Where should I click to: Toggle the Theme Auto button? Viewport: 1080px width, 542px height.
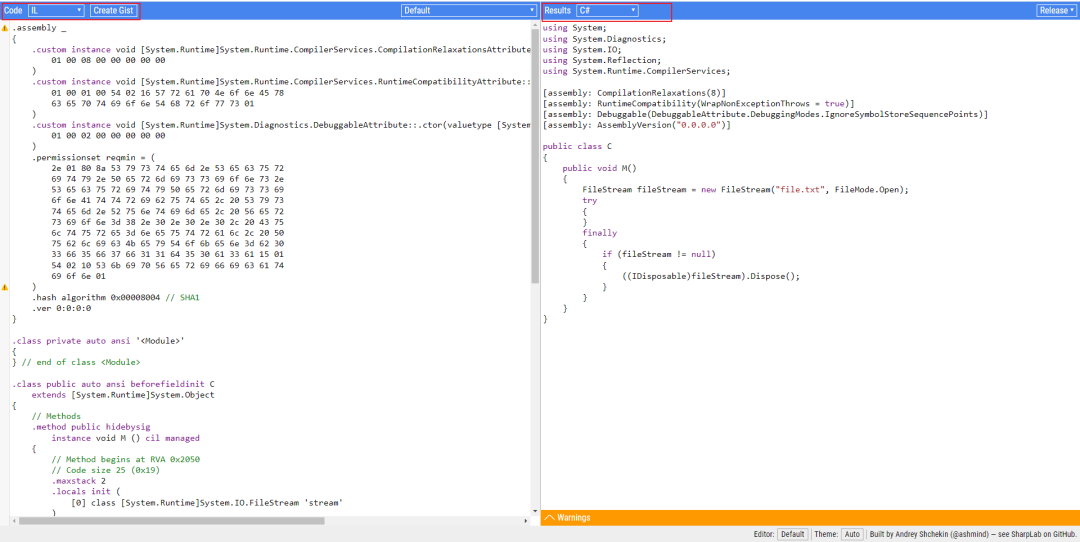click(852, 534)
